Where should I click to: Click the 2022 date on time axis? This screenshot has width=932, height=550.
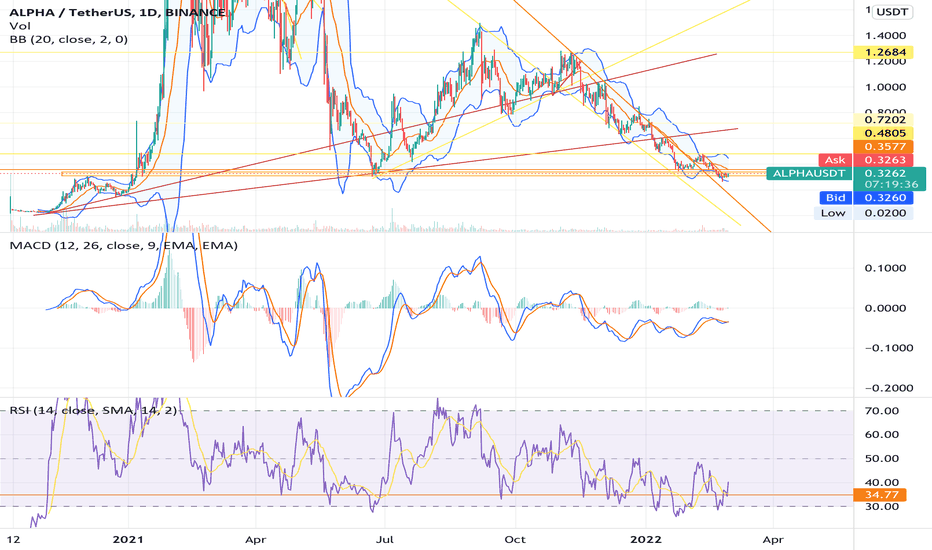tap(646, 539)
